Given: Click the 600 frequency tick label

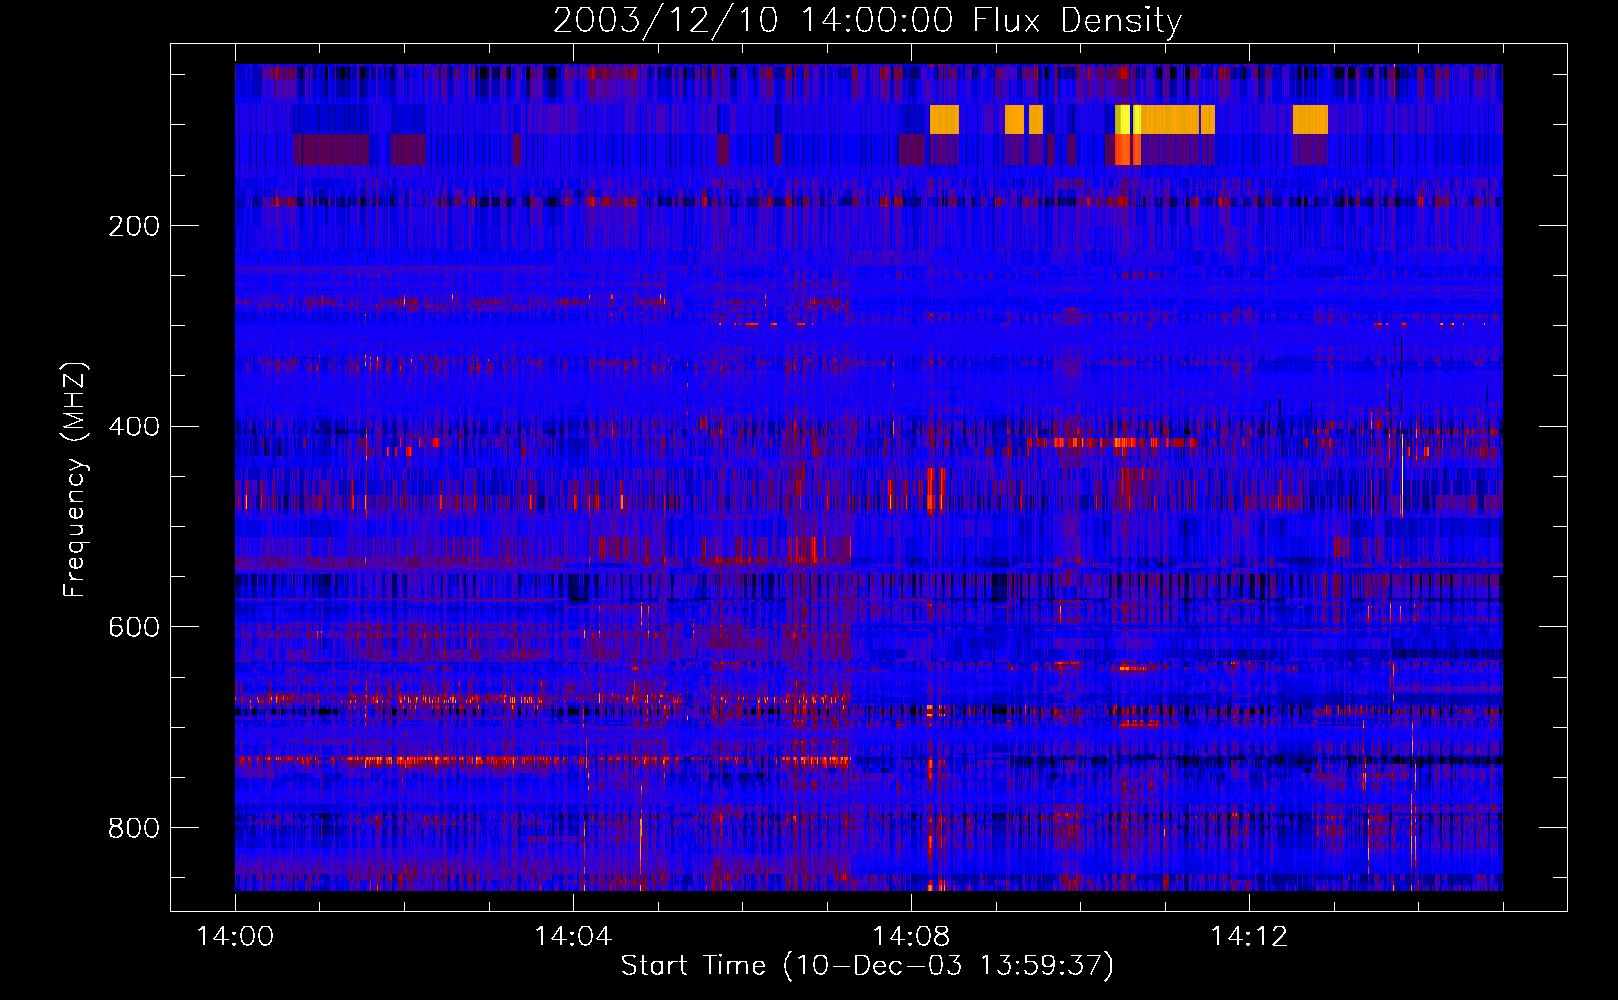Looking at the screenshot, I should [x=134, y=627].
